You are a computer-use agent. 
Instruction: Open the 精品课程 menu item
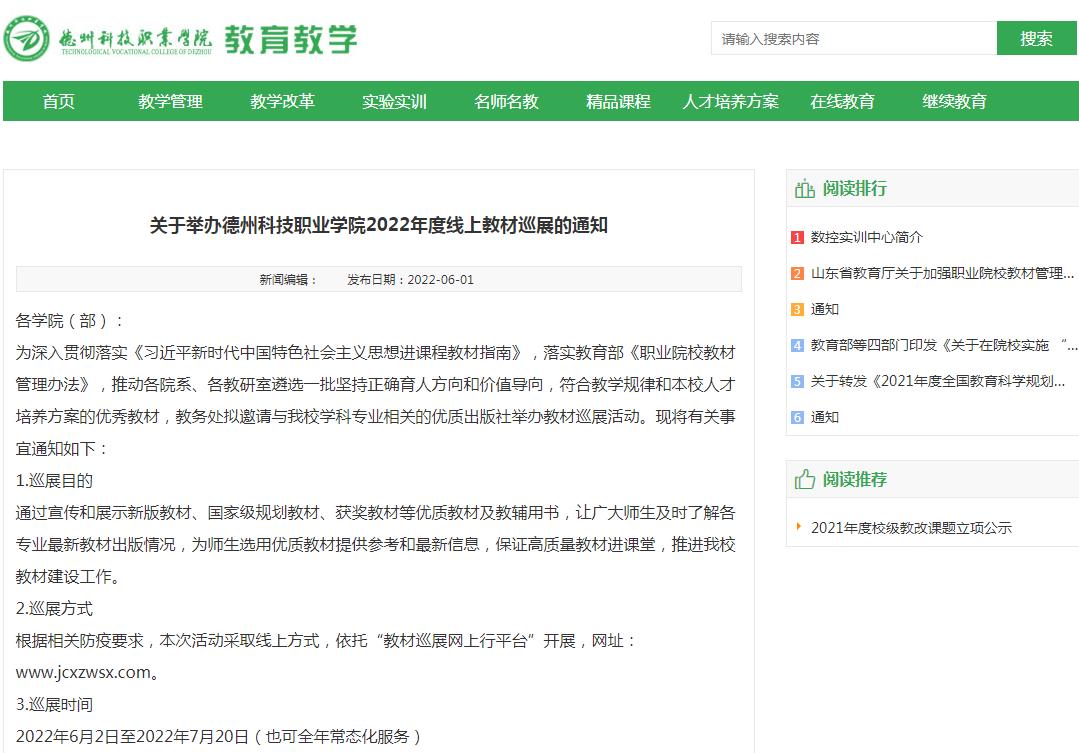(618, 101)
